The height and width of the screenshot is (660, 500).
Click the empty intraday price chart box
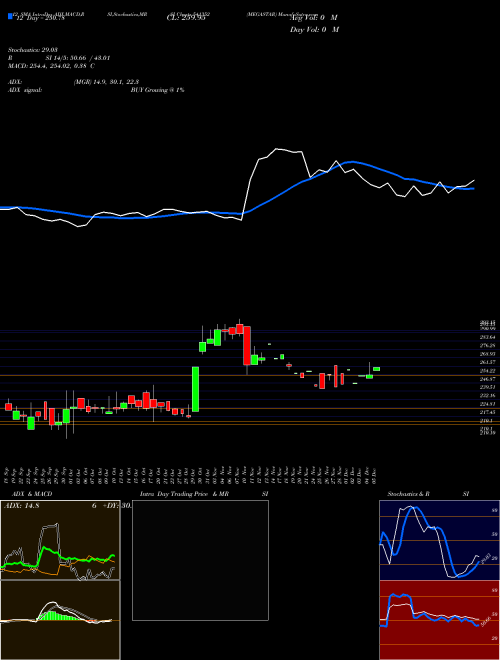[x=200, y=560]
